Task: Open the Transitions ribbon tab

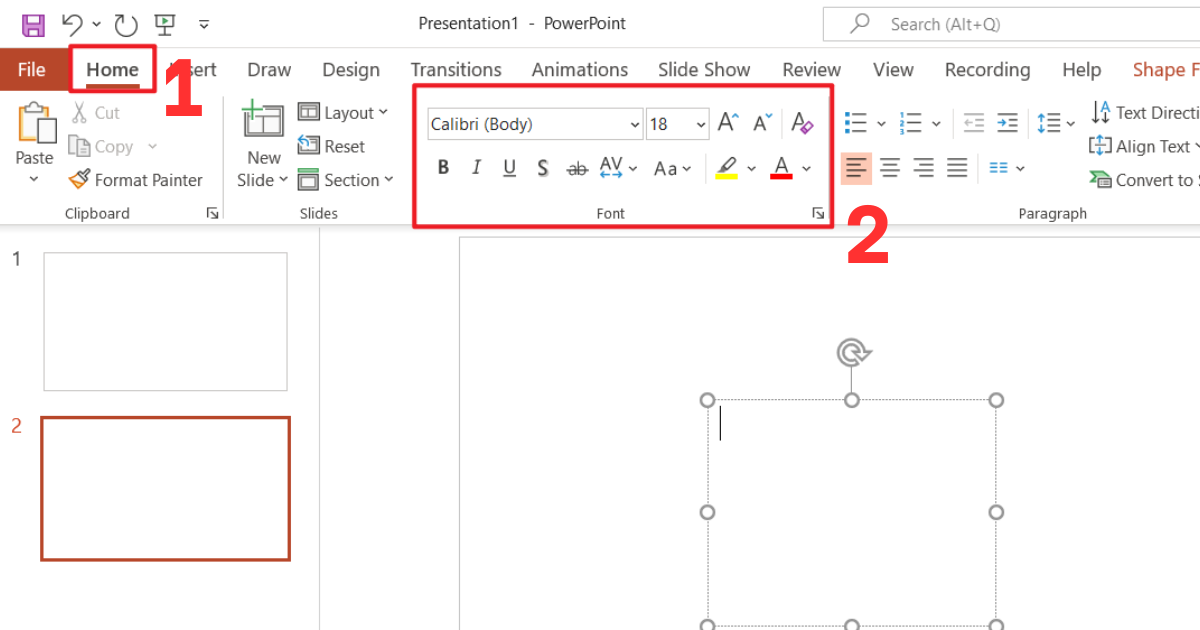Action: (456, 69)
